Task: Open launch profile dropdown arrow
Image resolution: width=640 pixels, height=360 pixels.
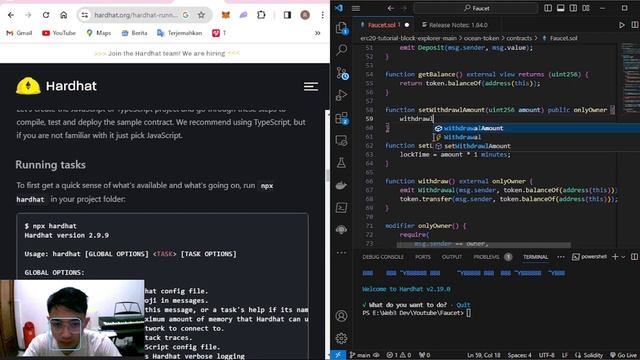Action: [x=623, y=257]
